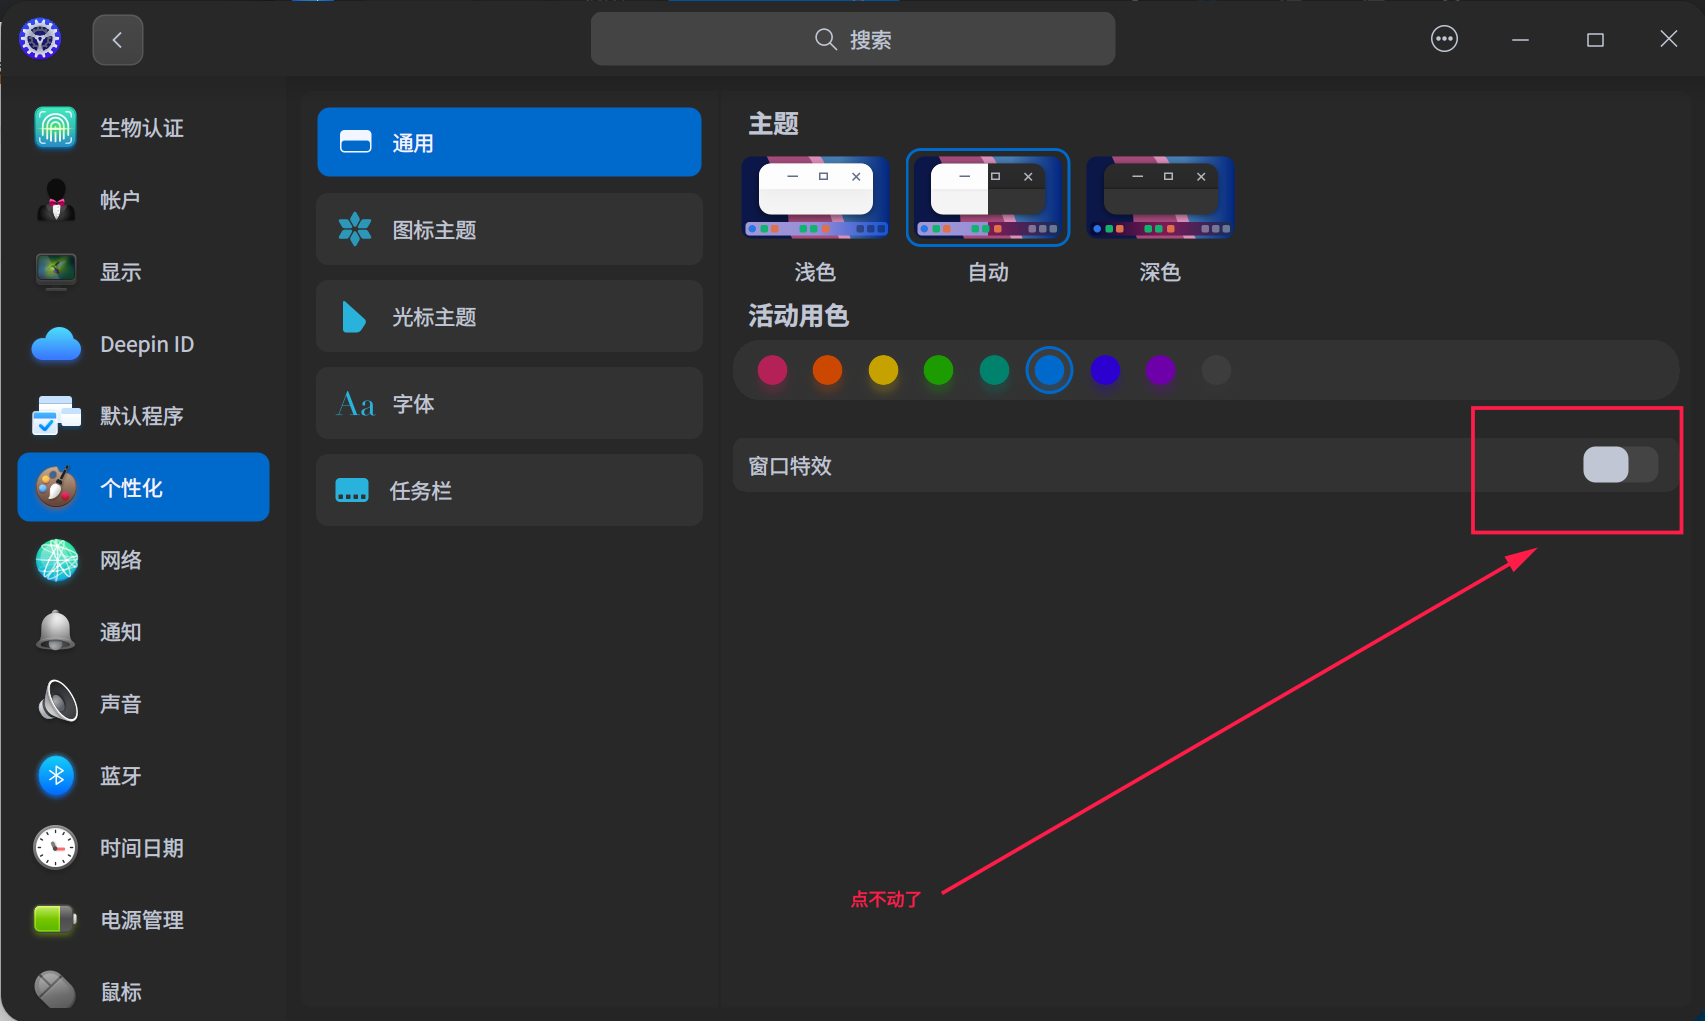Click the Bluetooth icon
This screenshot has width=1705, height=1021.
[x=56, y=775]
